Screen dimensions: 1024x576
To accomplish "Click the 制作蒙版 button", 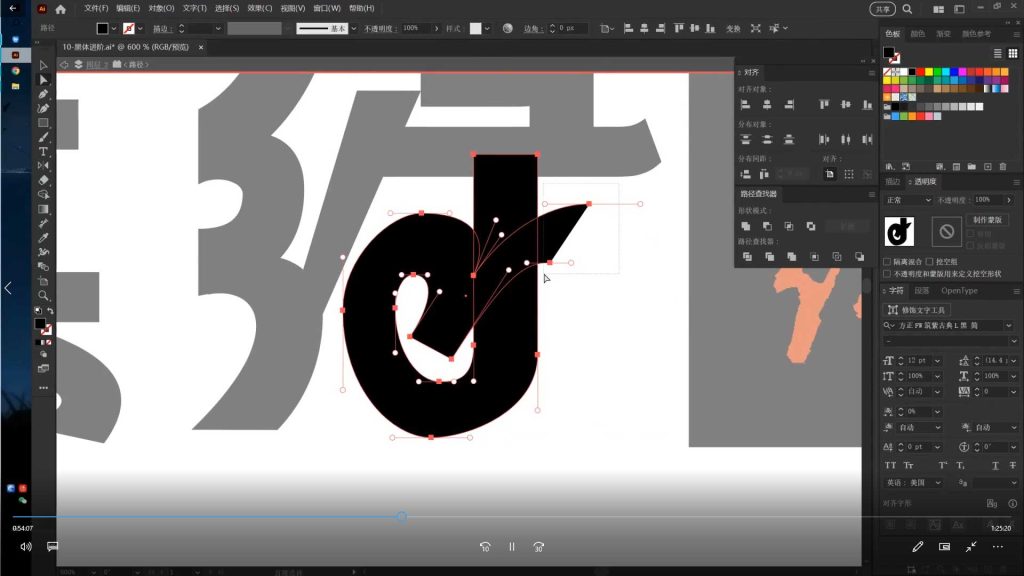I will 989,220.
